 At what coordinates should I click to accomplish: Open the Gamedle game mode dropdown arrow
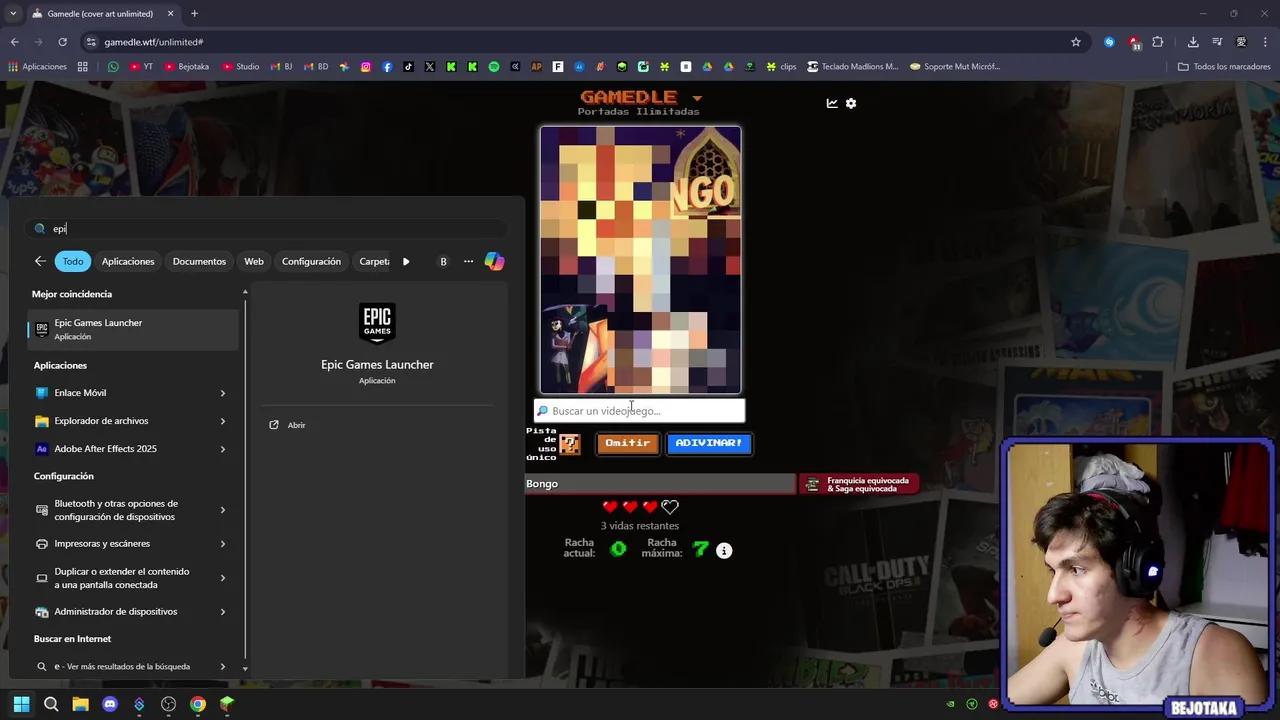click(697, 98)
